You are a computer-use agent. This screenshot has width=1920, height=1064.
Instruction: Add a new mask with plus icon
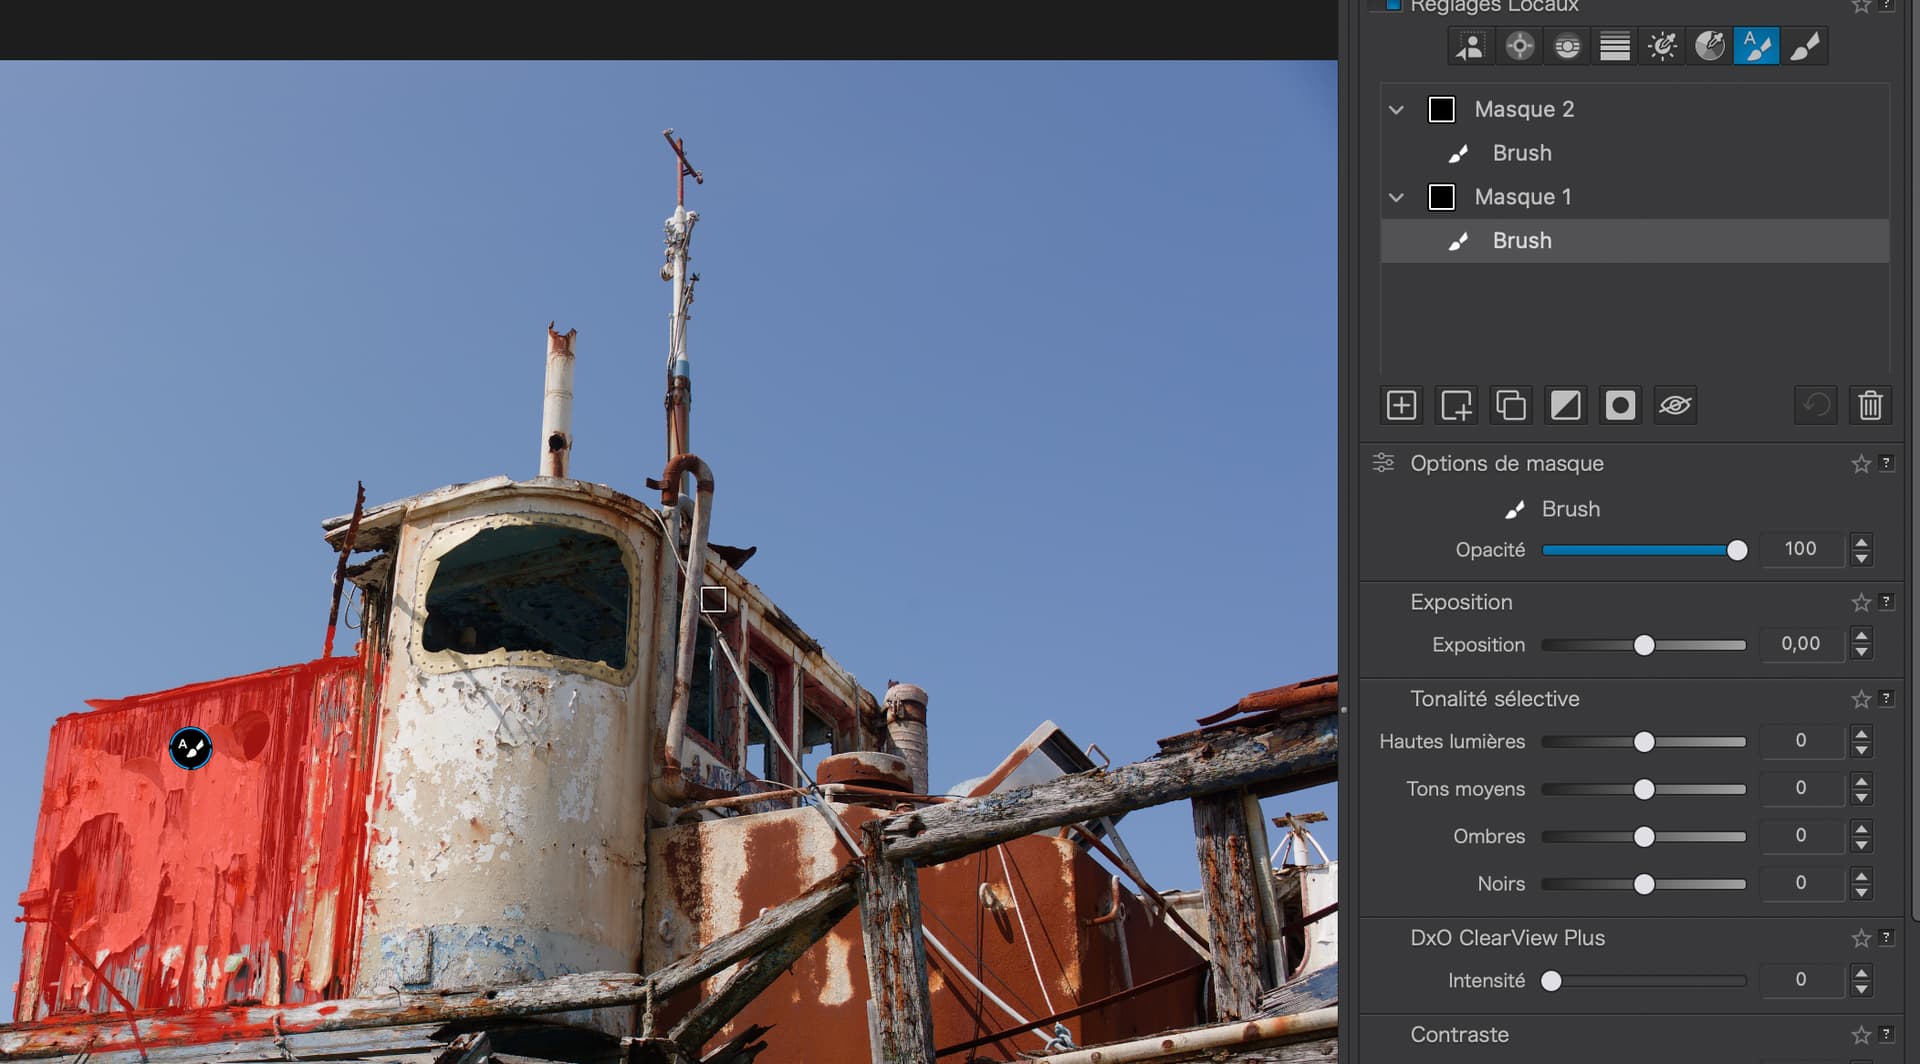(1401, 405)
